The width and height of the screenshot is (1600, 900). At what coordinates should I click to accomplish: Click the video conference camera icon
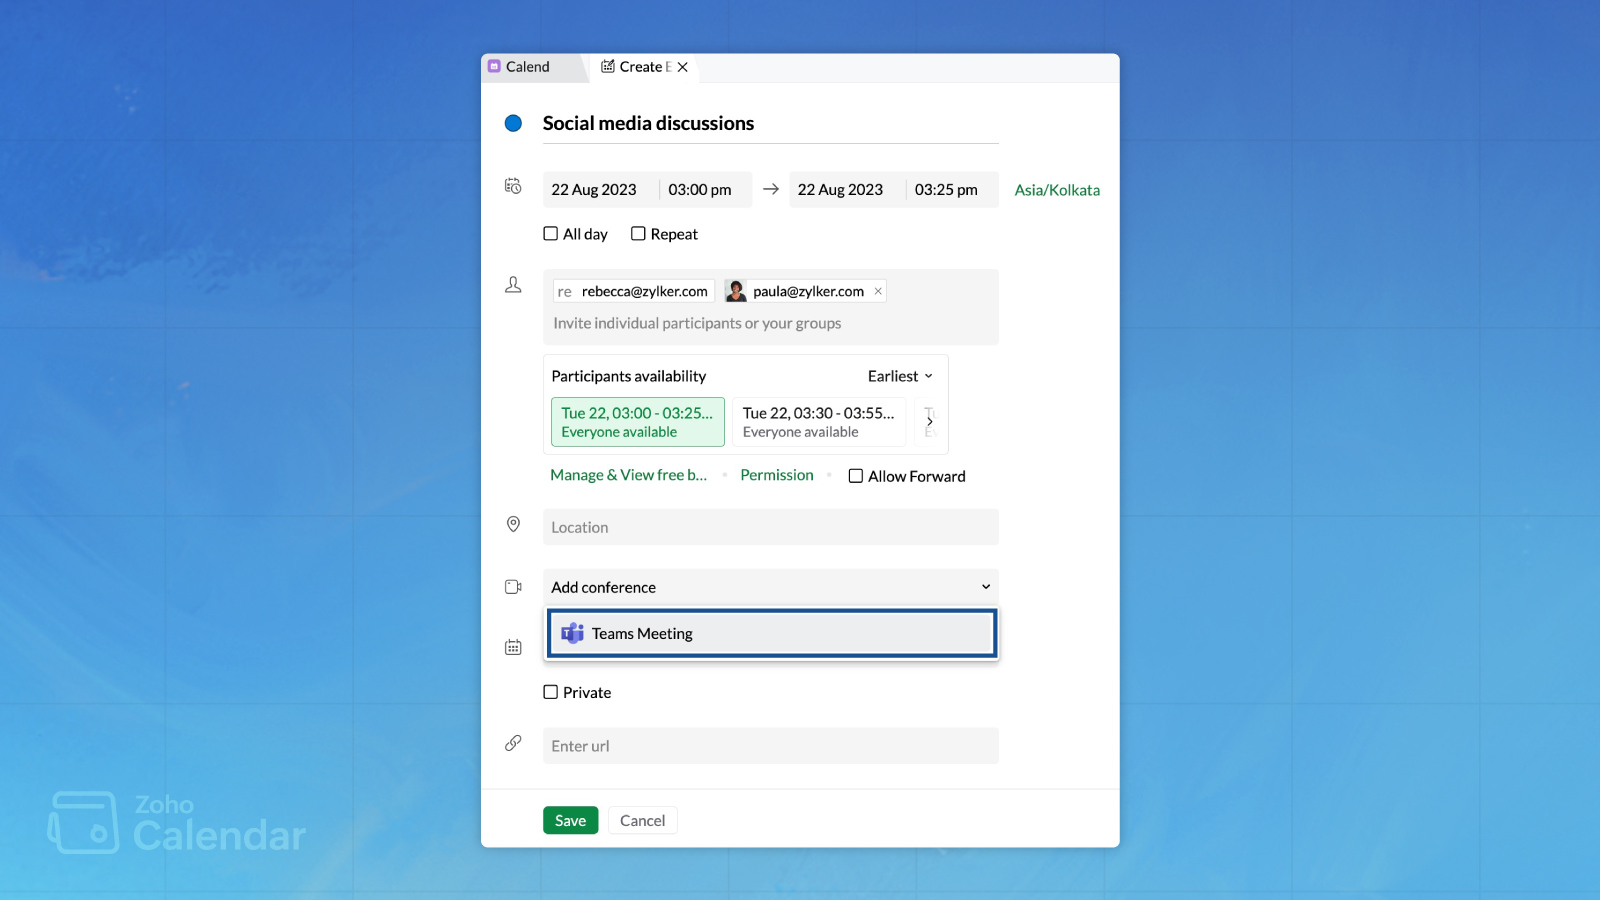click(513, 587)
